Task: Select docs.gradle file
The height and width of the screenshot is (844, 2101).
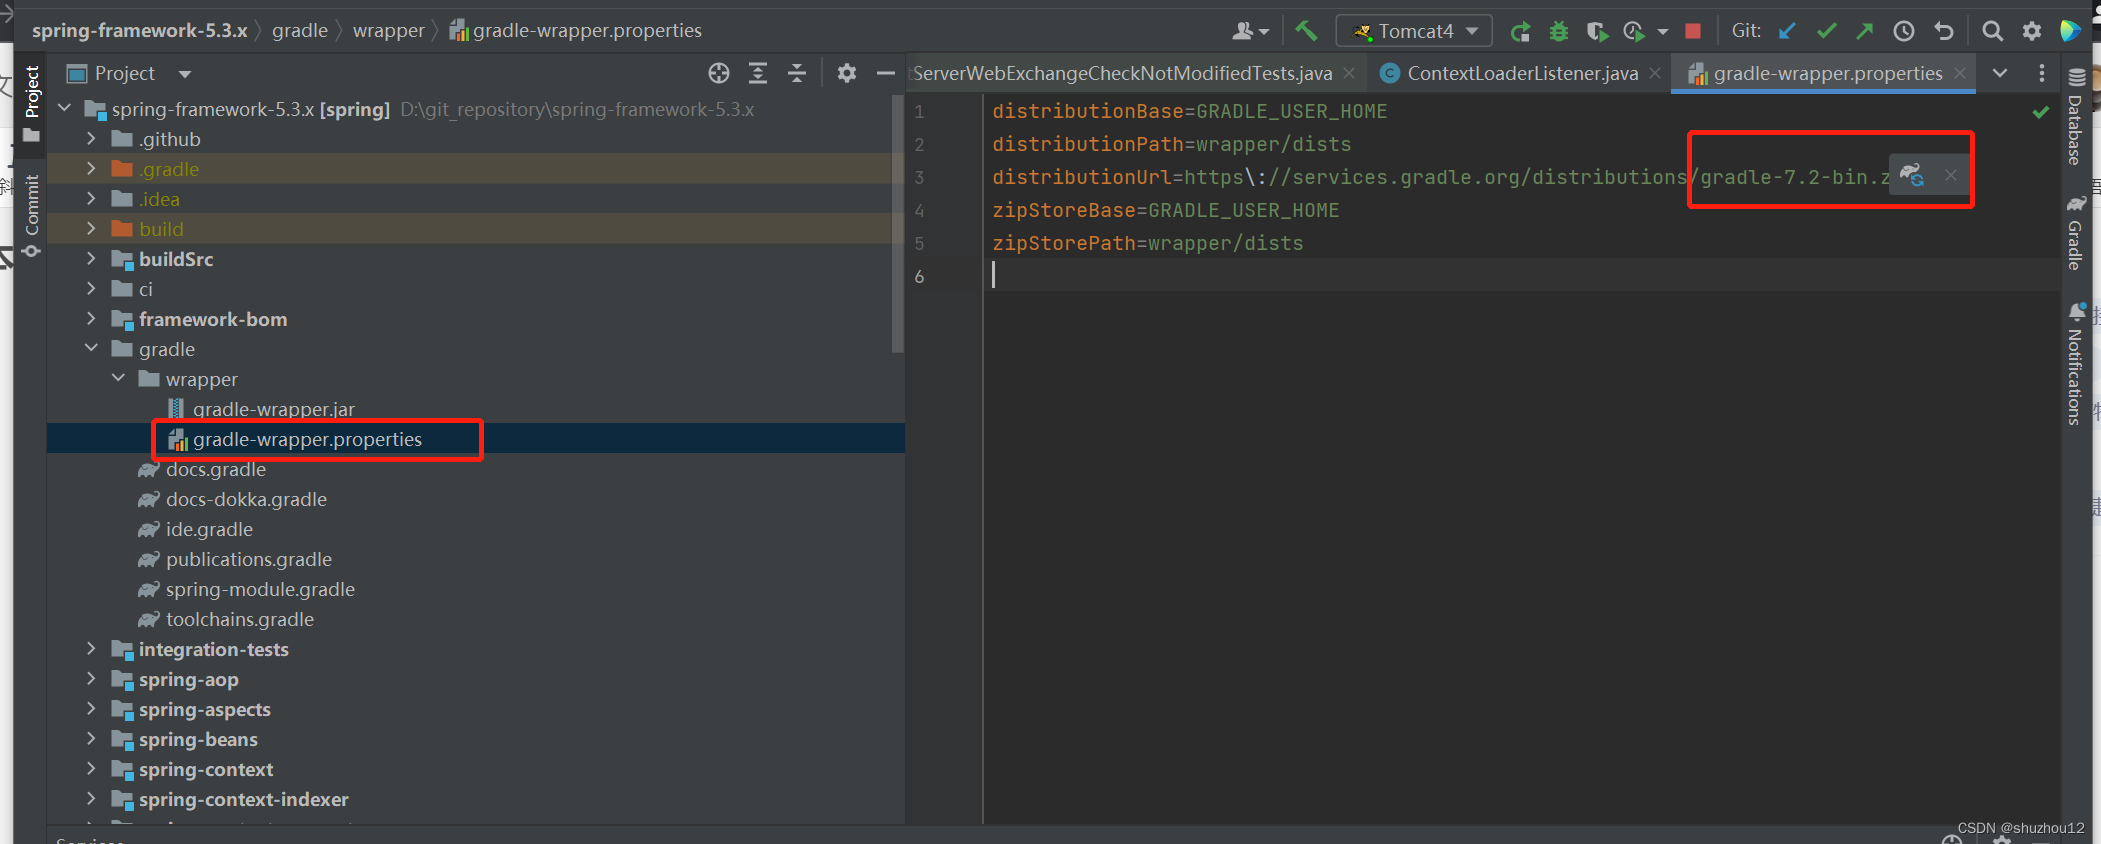Action: pos(215,469)
